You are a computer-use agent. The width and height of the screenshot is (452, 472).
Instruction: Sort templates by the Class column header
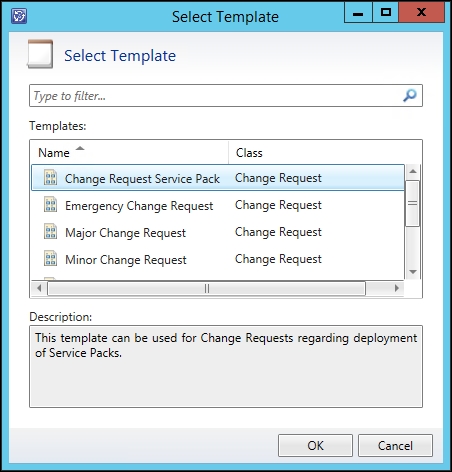coord(325,153)
